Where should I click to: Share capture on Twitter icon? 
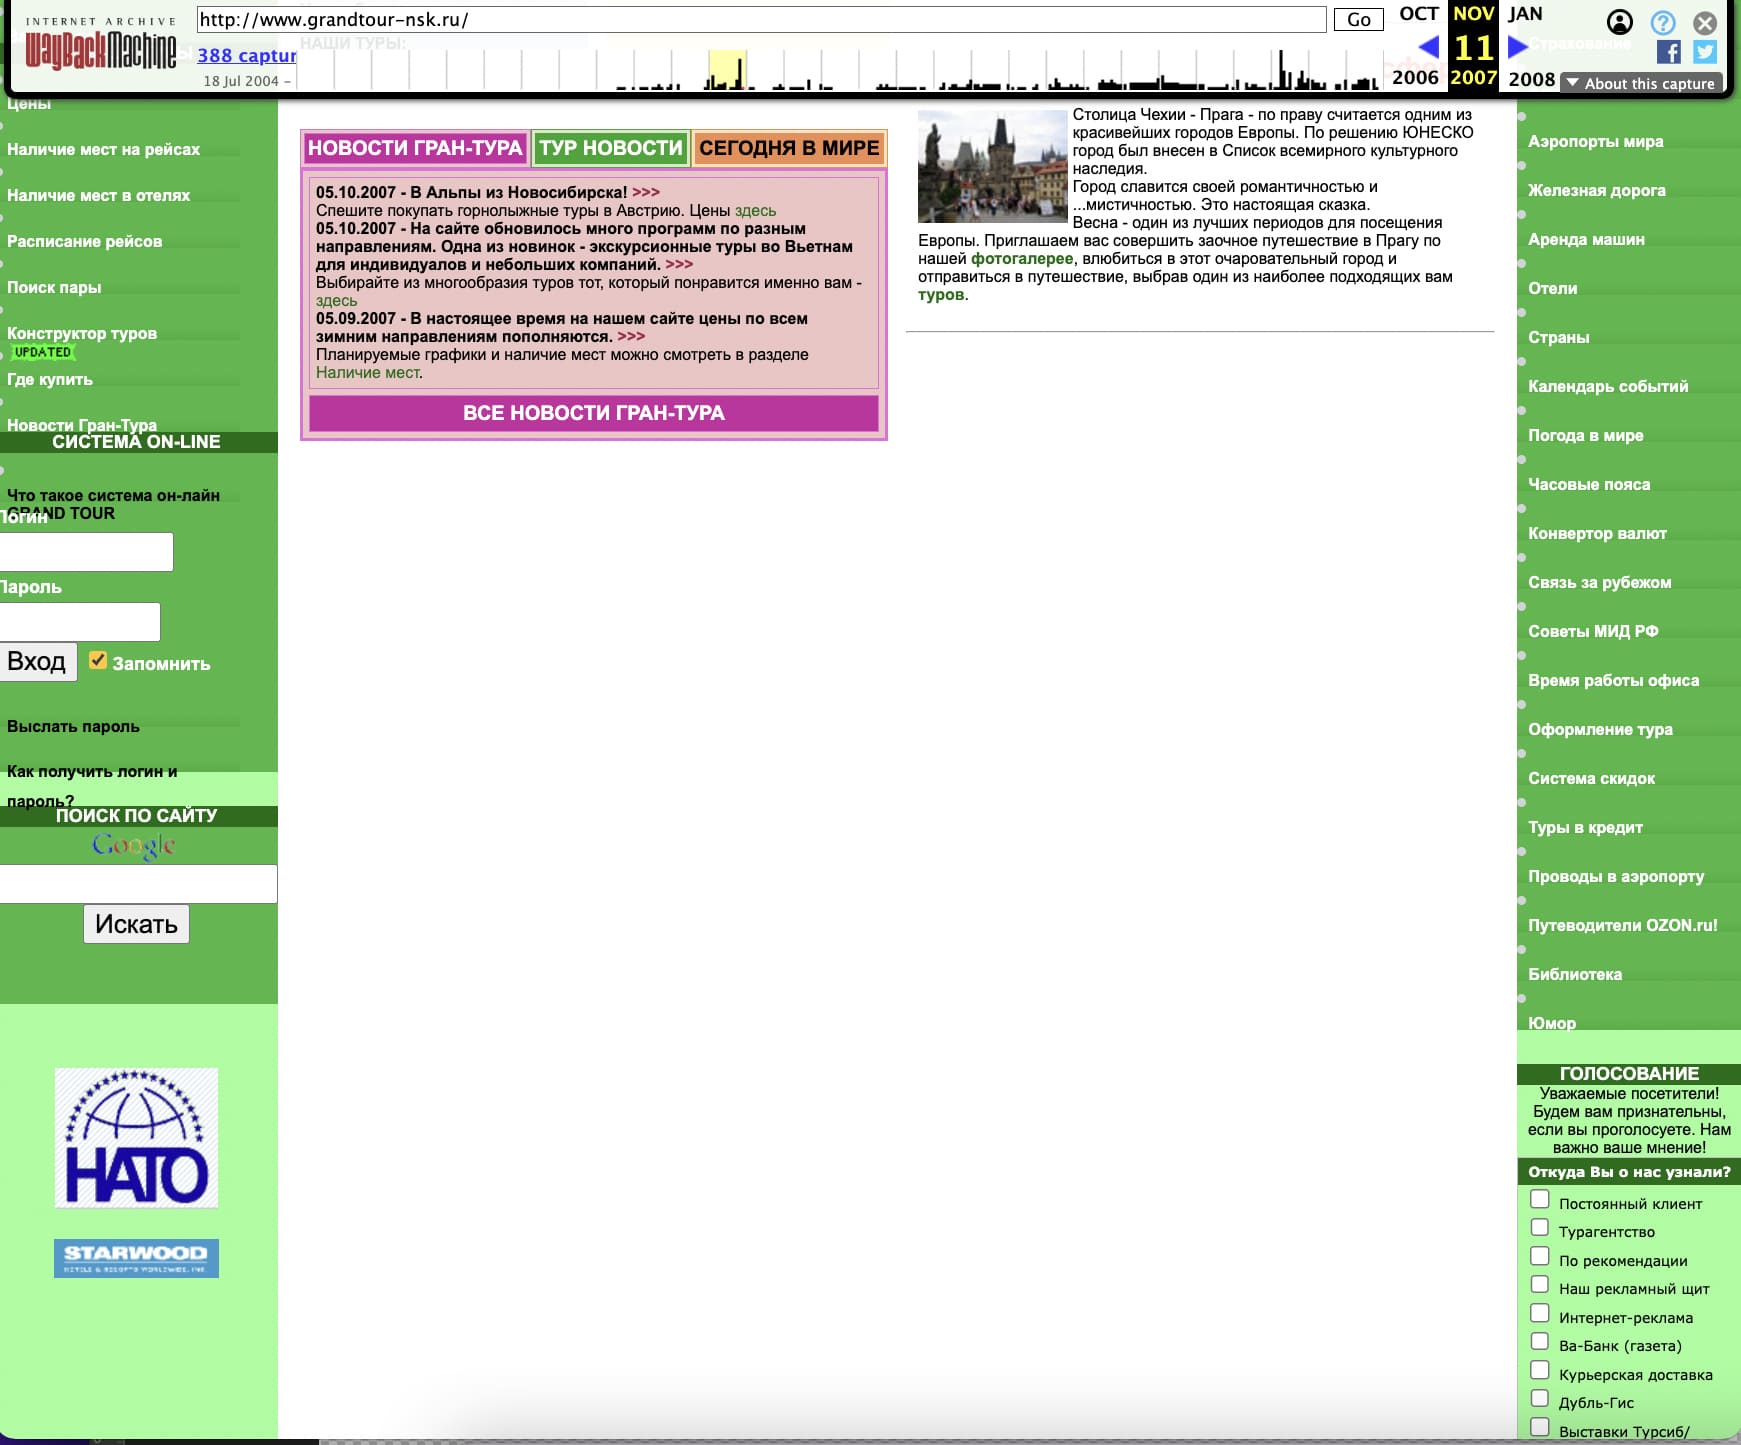click(x=1705, y=52)
